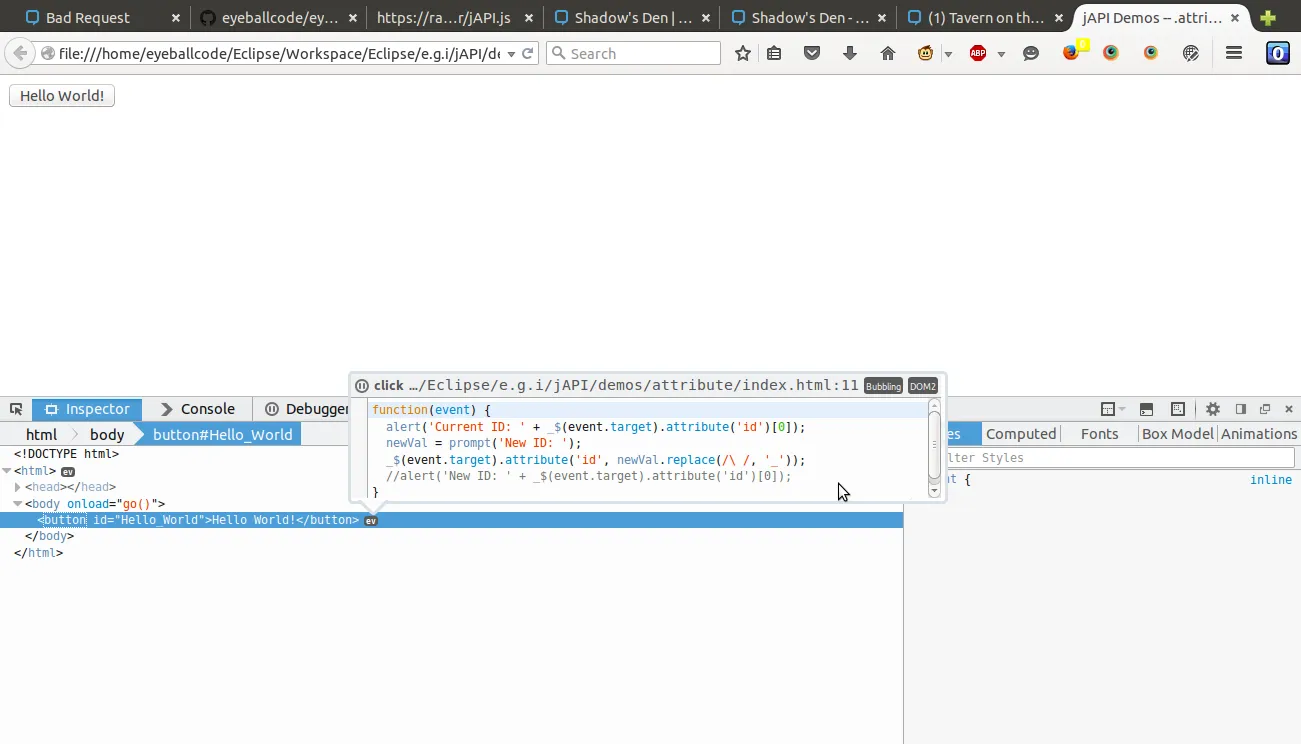Go back using browser back arrow
The width and height of the screenshot is (1301, 744).
(19, 53)
